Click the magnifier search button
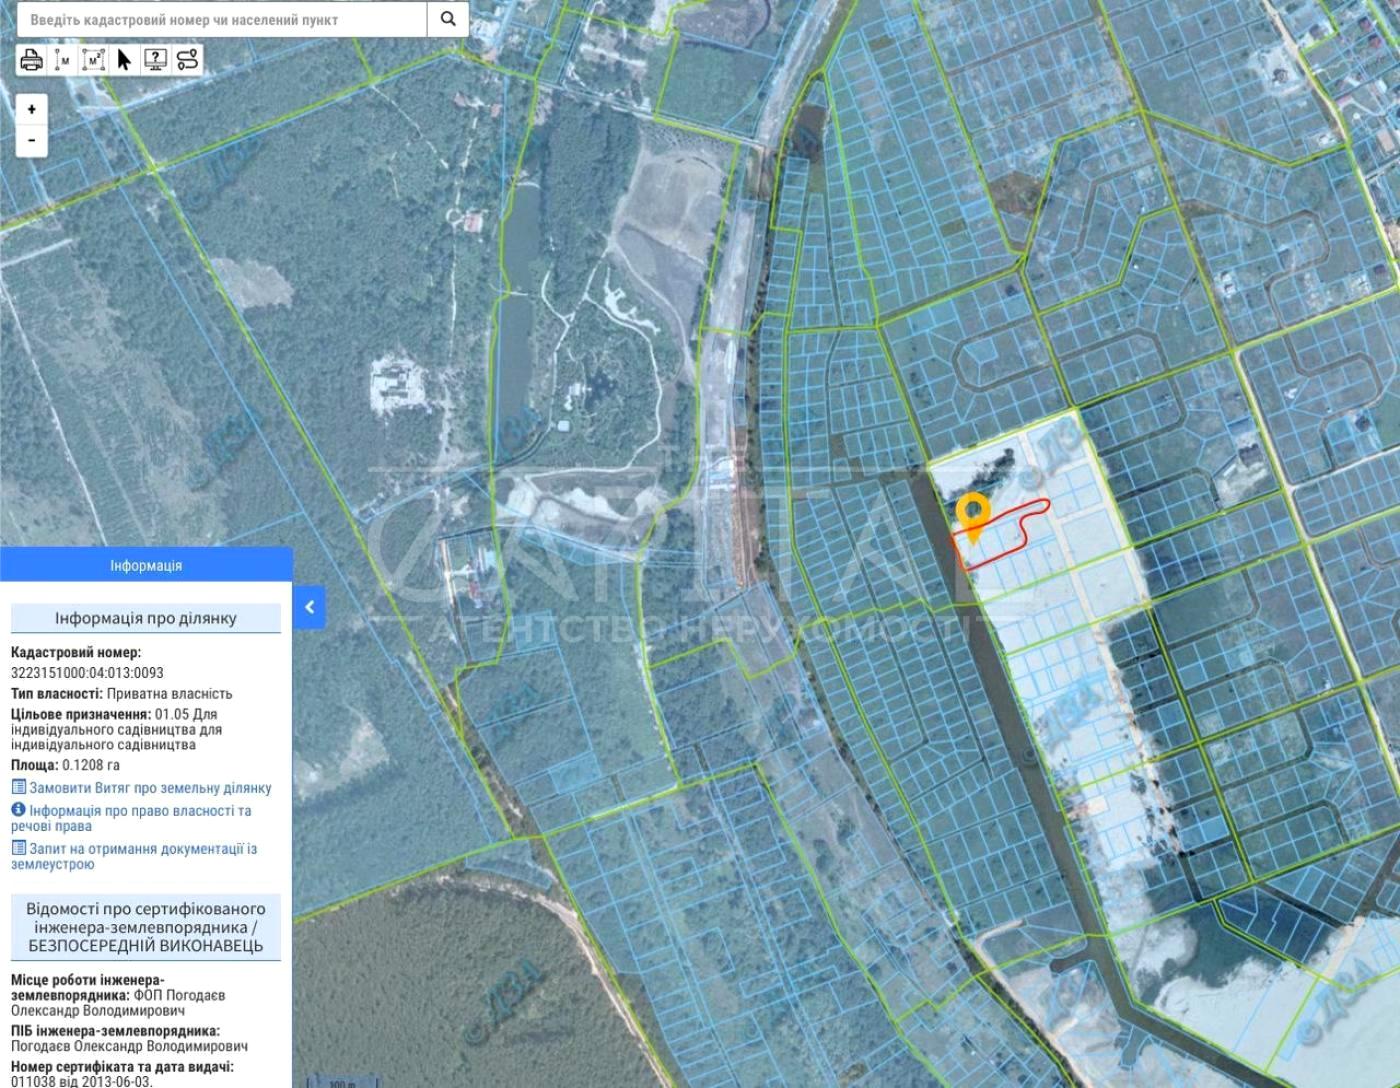 pyautogui.click(x=448, y=19)
